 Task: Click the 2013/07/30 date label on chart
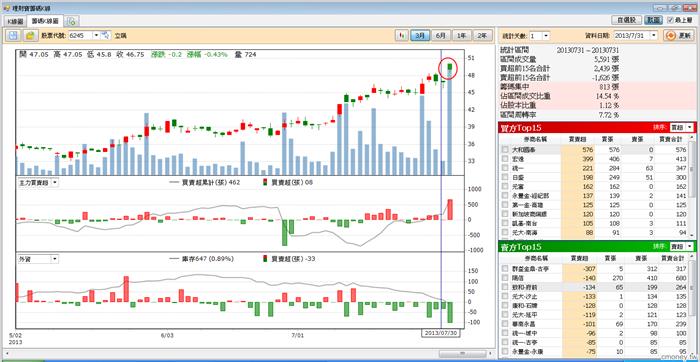click(440, 333)
